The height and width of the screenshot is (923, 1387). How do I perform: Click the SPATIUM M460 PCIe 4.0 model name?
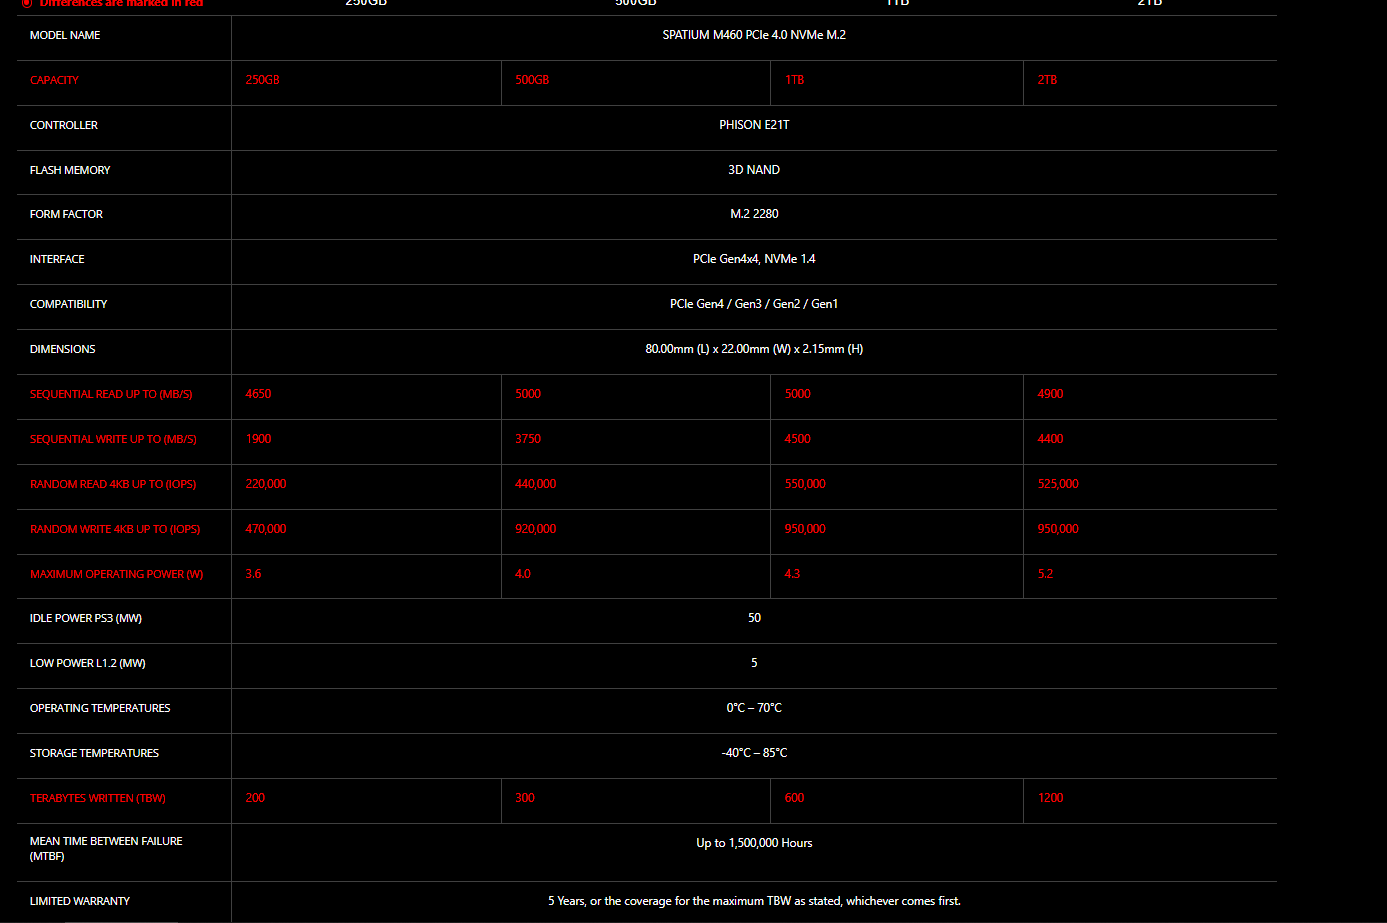point(754,35)
